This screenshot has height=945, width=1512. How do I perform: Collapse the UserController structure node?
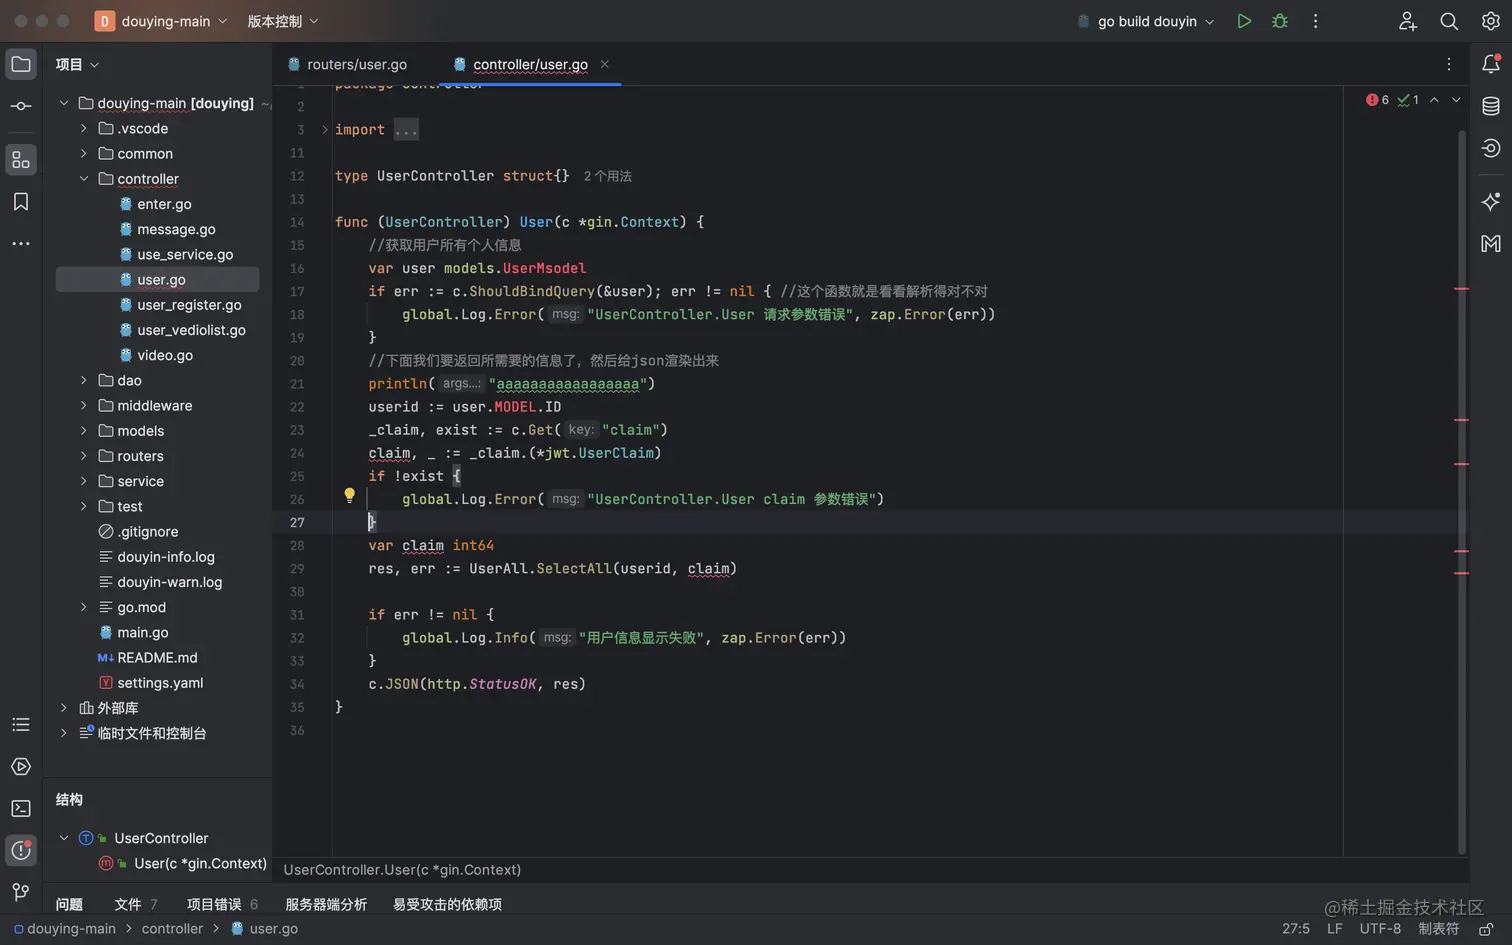[x=64, y=838]
